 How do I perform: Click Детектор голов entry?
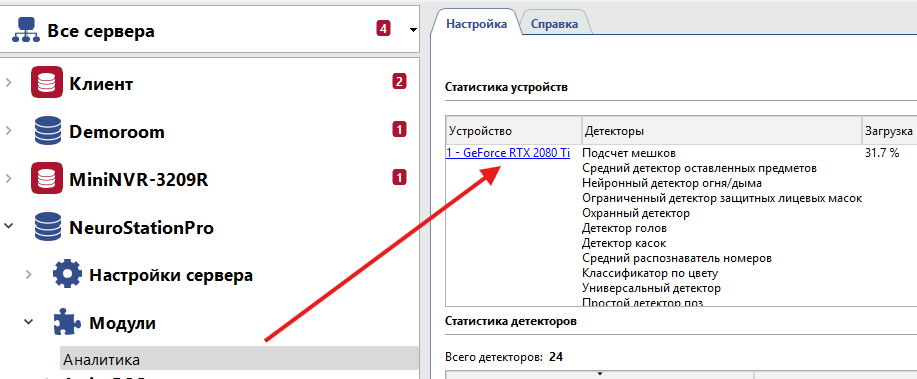624,228
